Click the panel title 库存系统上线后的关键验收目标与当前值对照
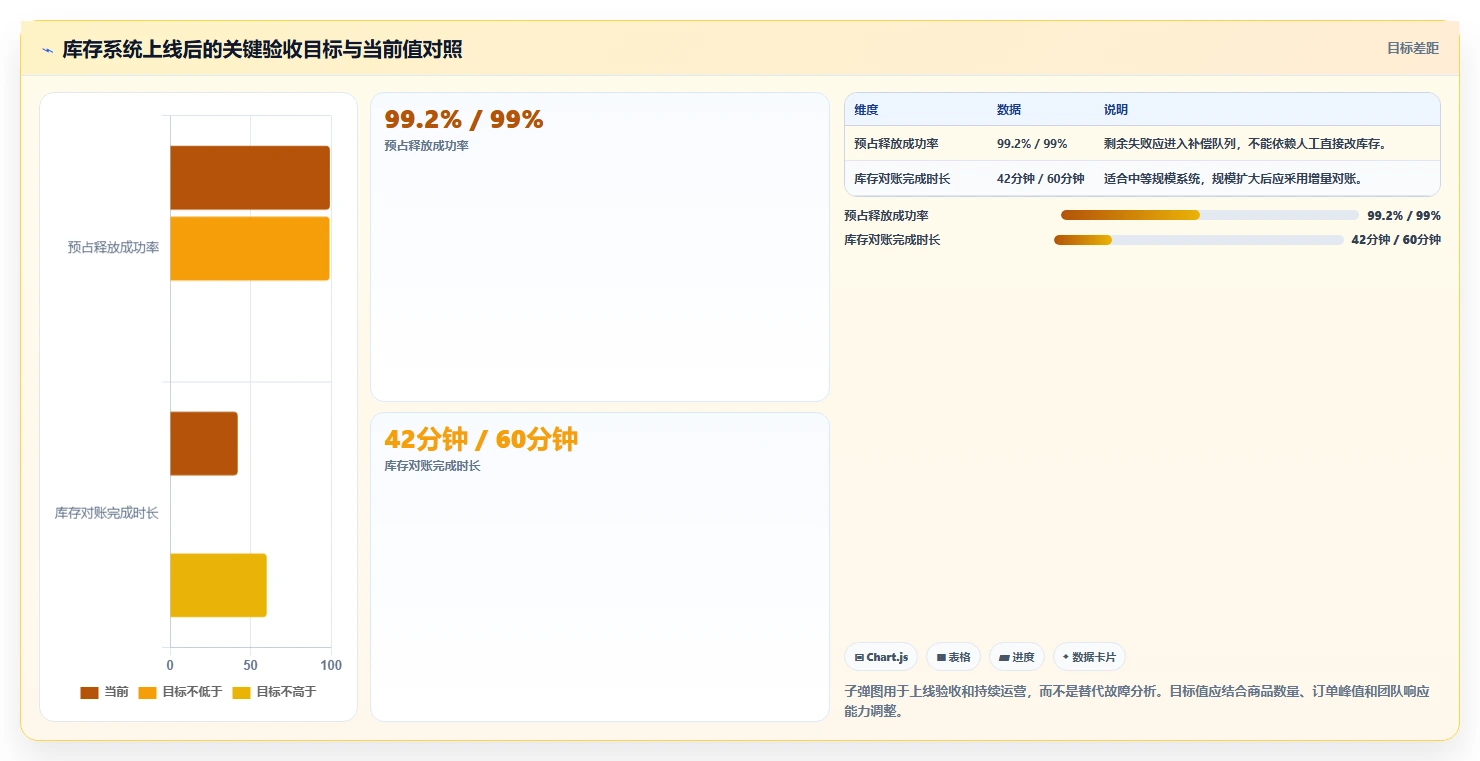 pos(262,50)
